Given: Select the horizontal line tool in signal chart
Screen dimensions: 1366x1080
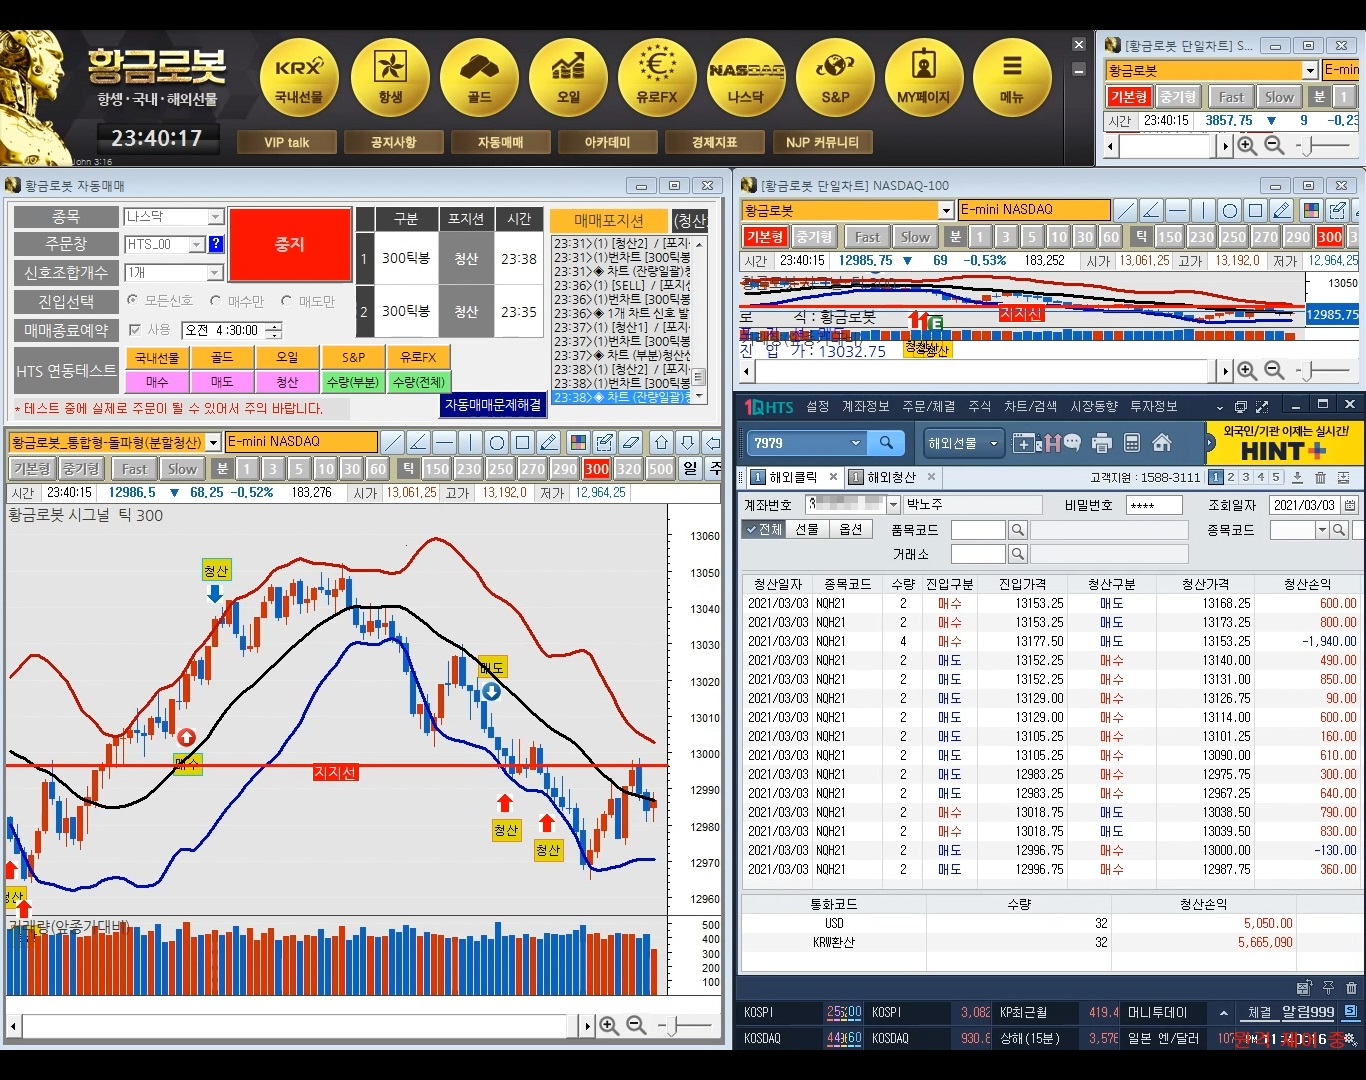Looking at the screenshot, I should coord(444,442).
